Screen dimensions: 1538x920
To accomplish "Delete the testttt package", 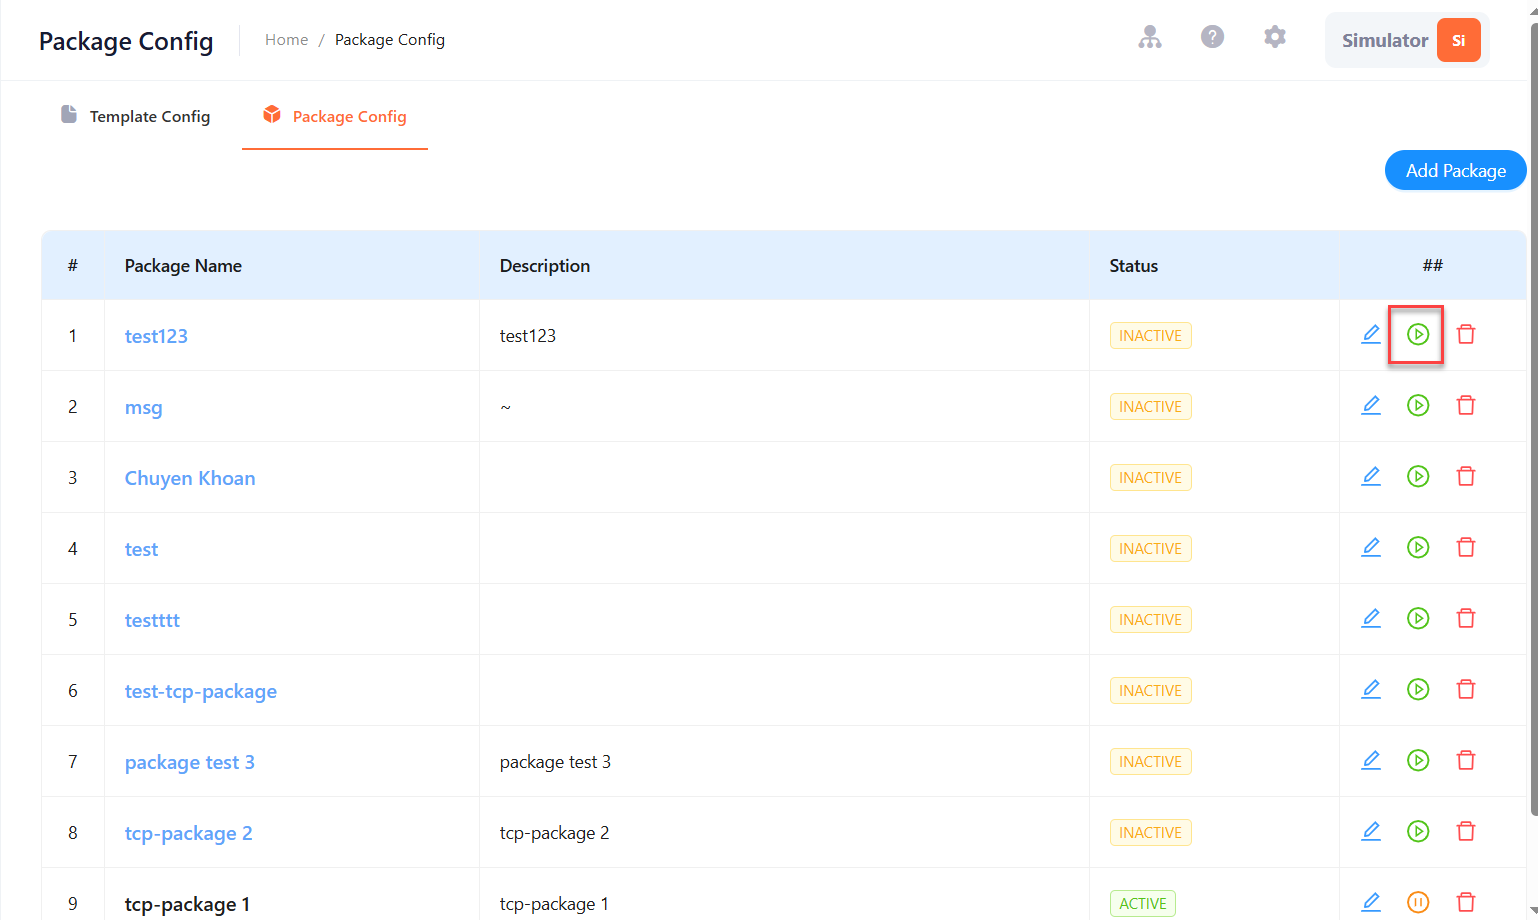I will 1466,618.
